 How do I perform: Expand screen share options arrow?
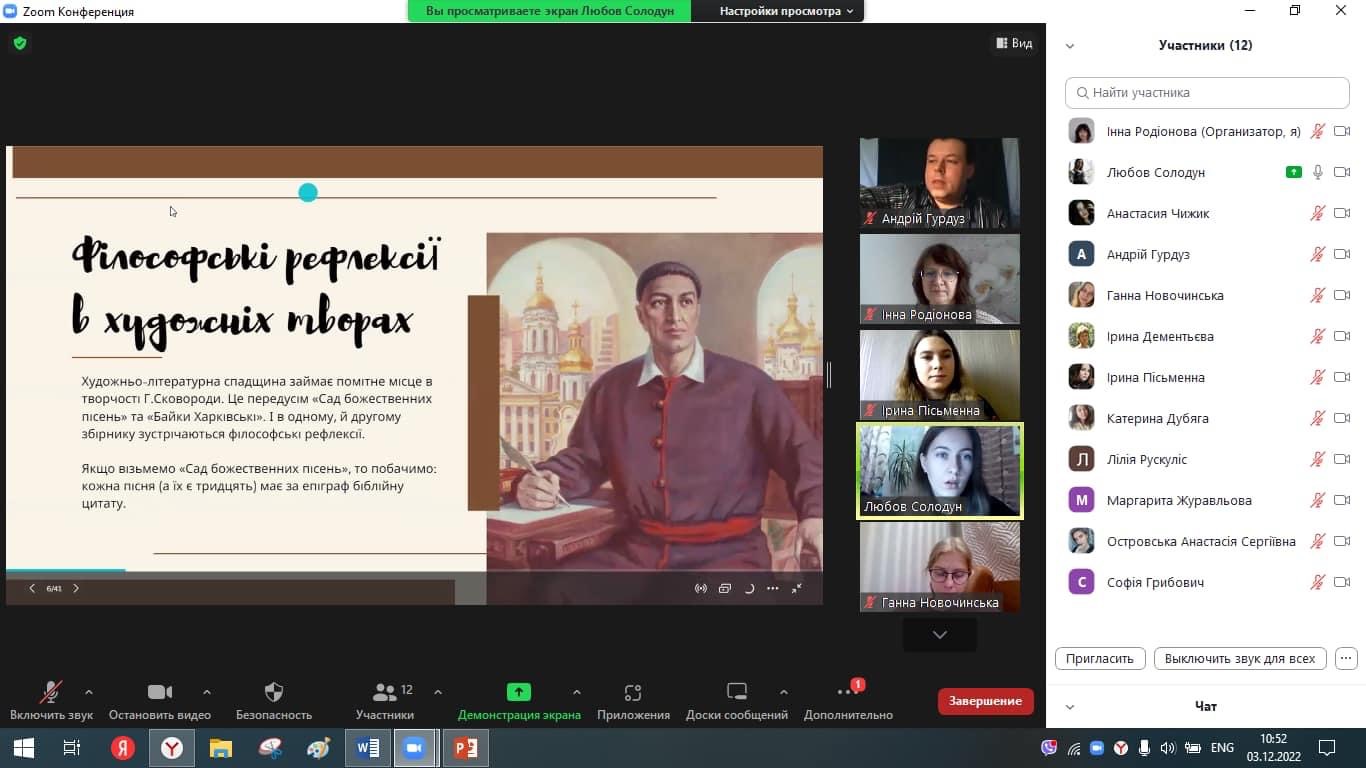click(576, 692)
